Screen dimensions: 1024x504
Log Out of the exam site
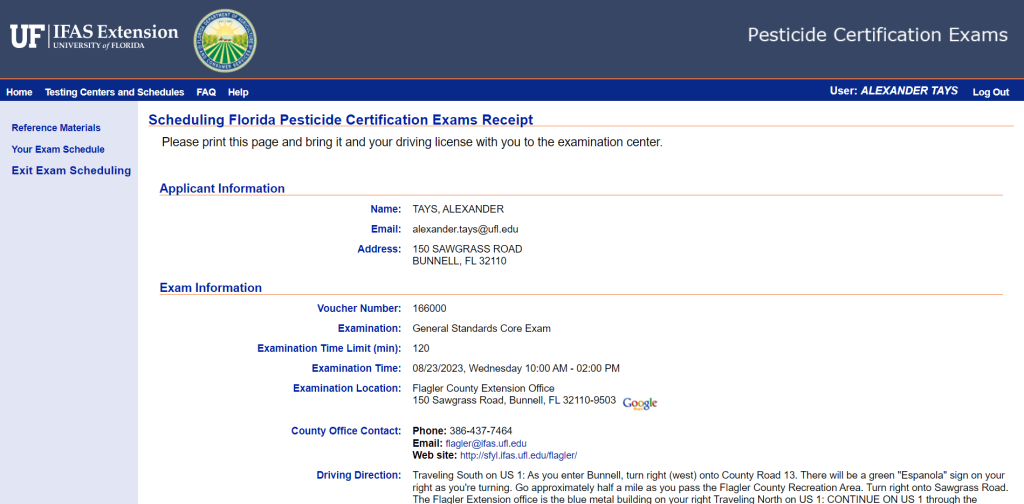pos(990,92)
